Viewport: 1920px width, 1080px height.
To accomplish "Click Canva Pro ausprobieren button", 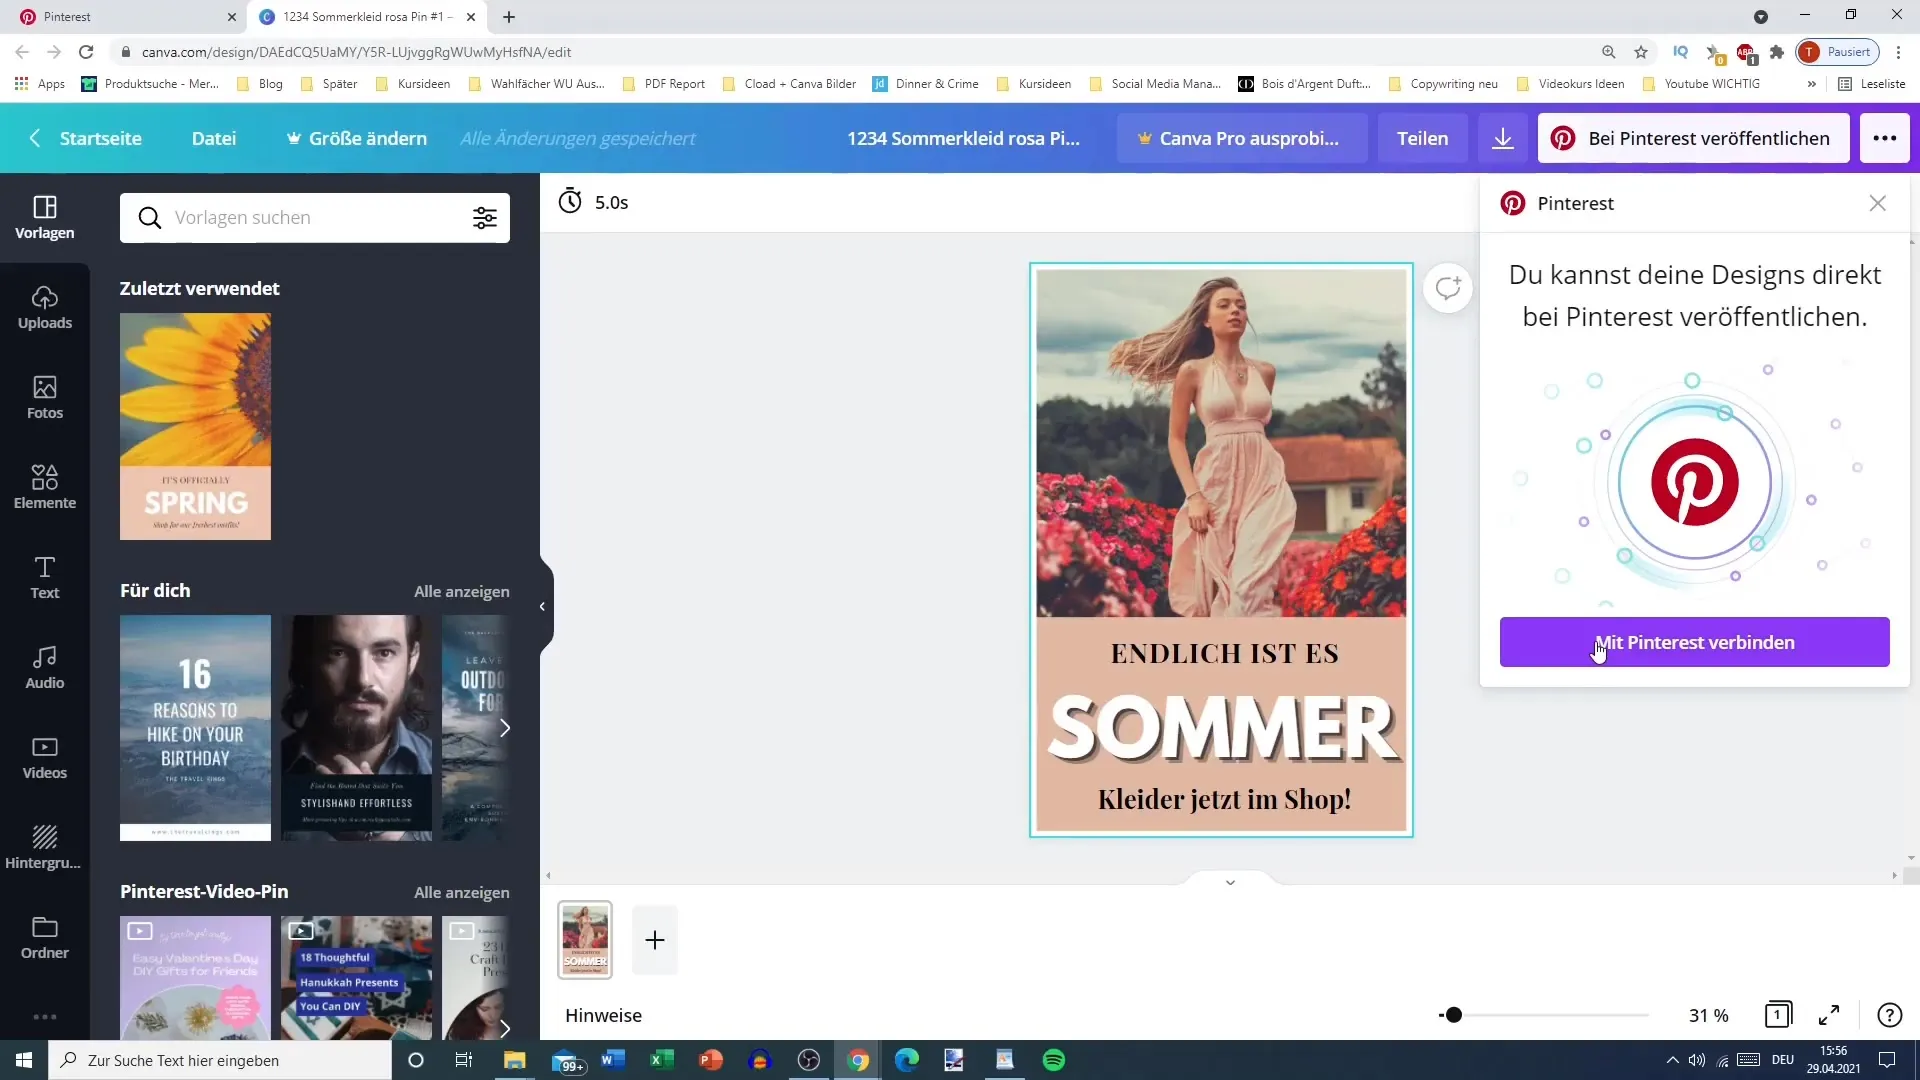I will [1242, 138].
